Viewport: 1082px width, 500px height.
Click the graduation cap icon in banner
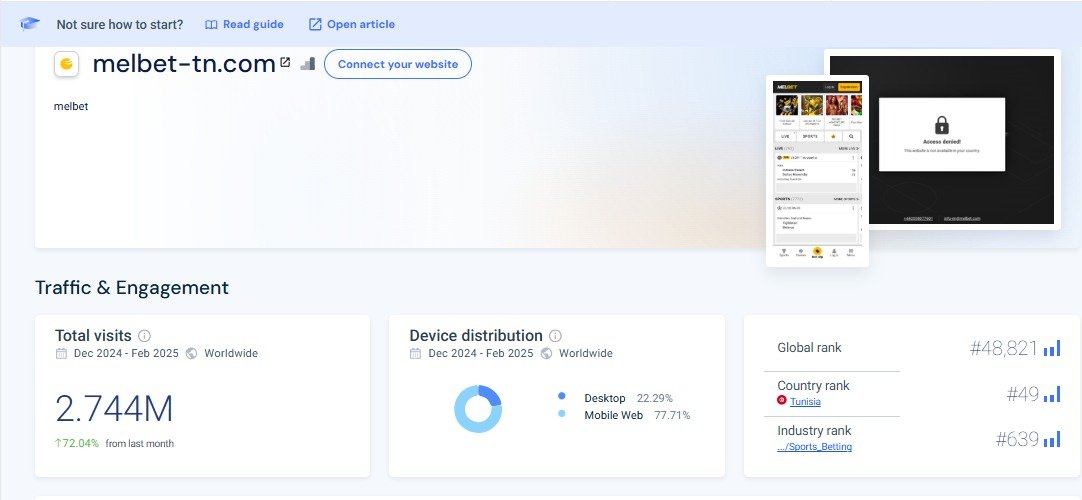[x=30, y=24]
